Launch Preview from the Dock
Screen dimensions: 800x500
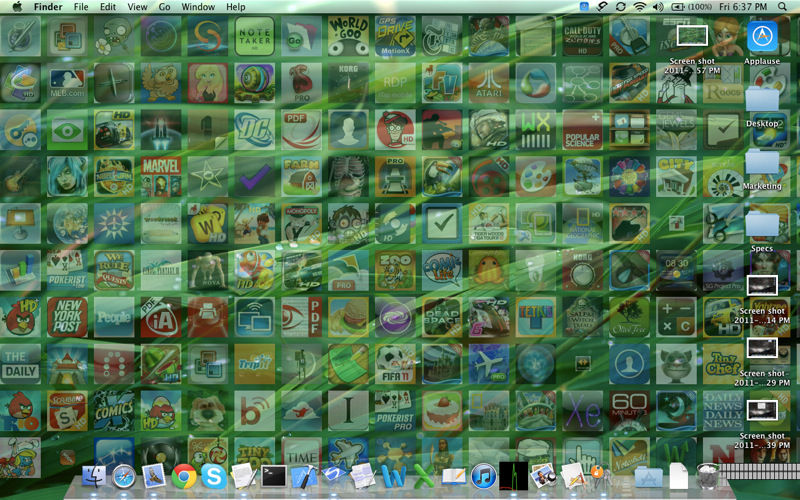543,477
